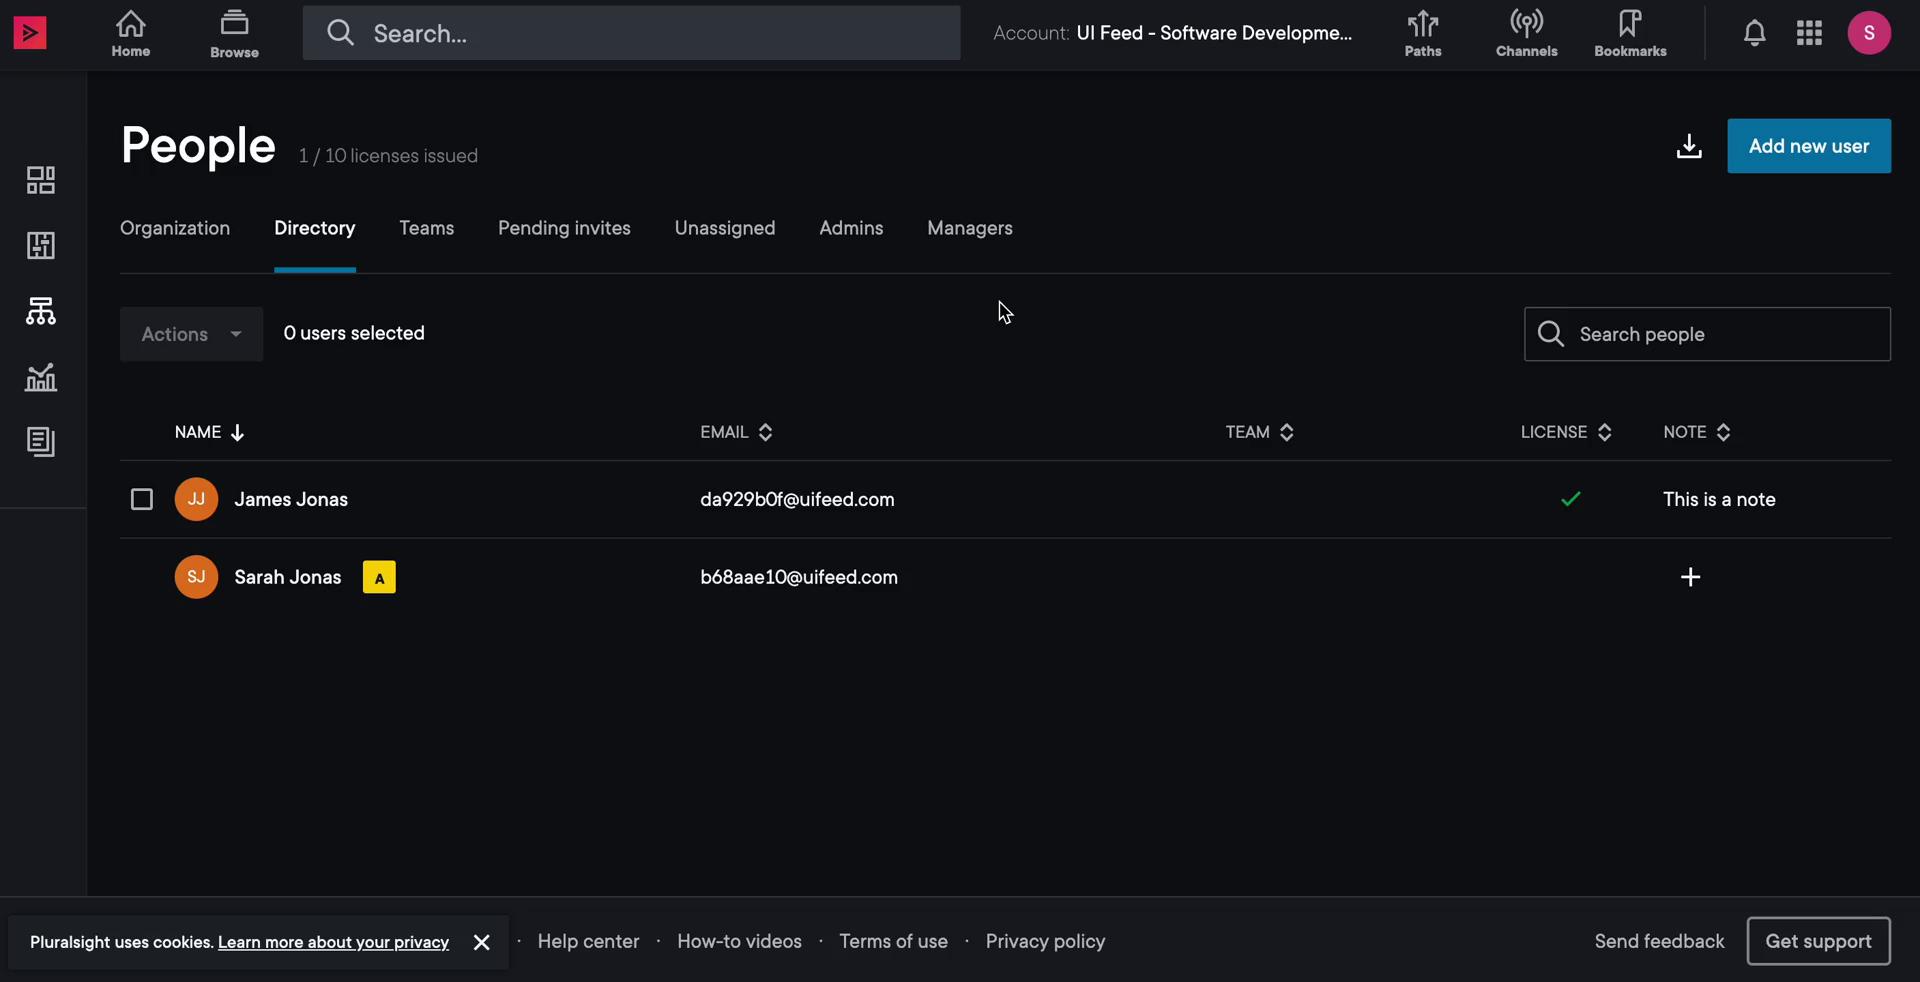1920x982 pixels.
Task: Sort by License column
Action: pyautogui.click(x=1566, y=432)
